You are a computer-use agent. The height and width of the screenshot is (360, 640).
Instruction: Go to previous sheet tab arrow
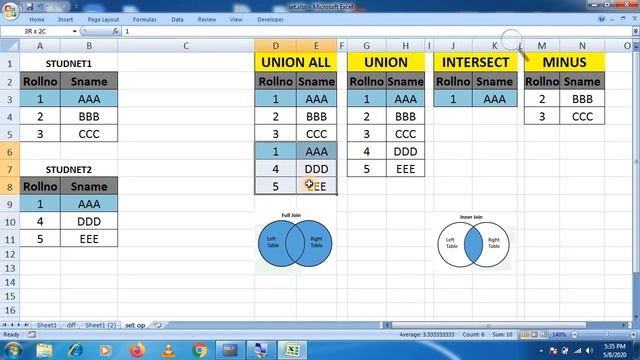[12, 325]
